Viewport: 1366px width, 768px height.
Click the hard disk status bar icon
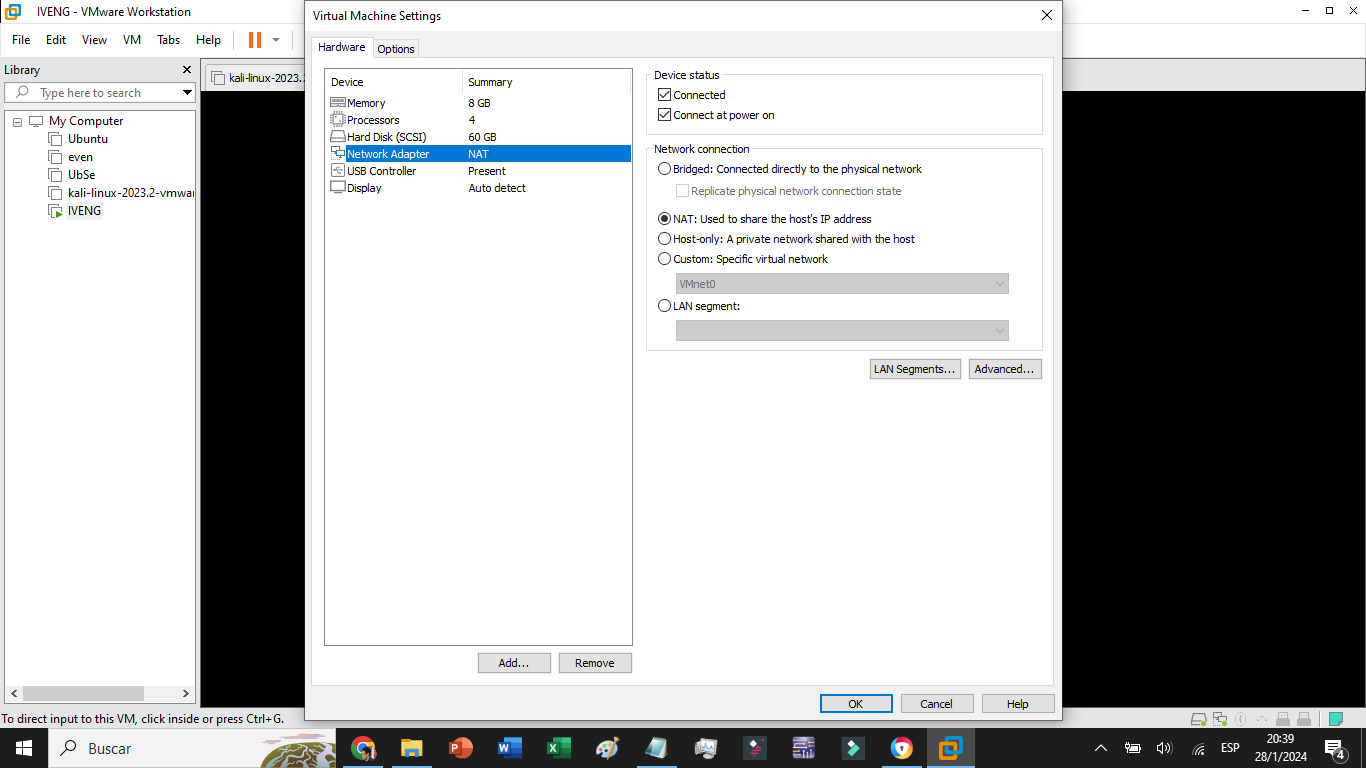pos(1199,719)
